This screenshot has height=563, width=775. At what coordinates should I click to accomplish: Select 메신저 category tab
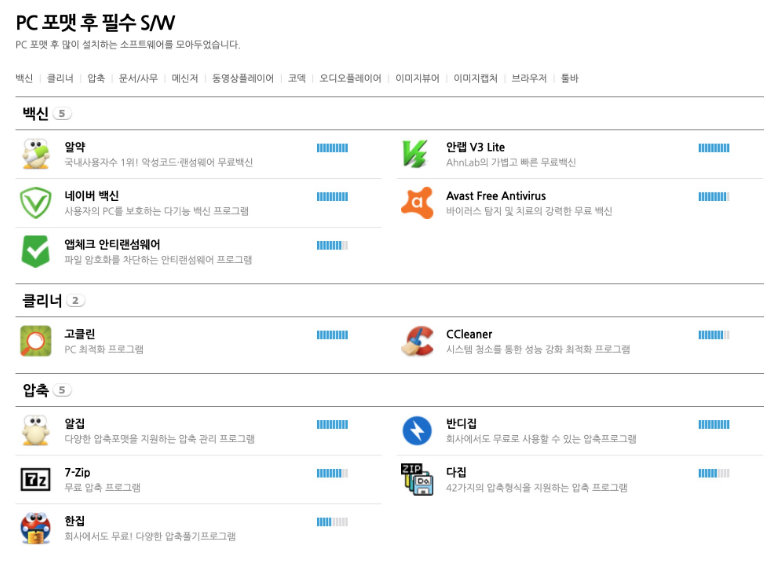coord(185,78)
